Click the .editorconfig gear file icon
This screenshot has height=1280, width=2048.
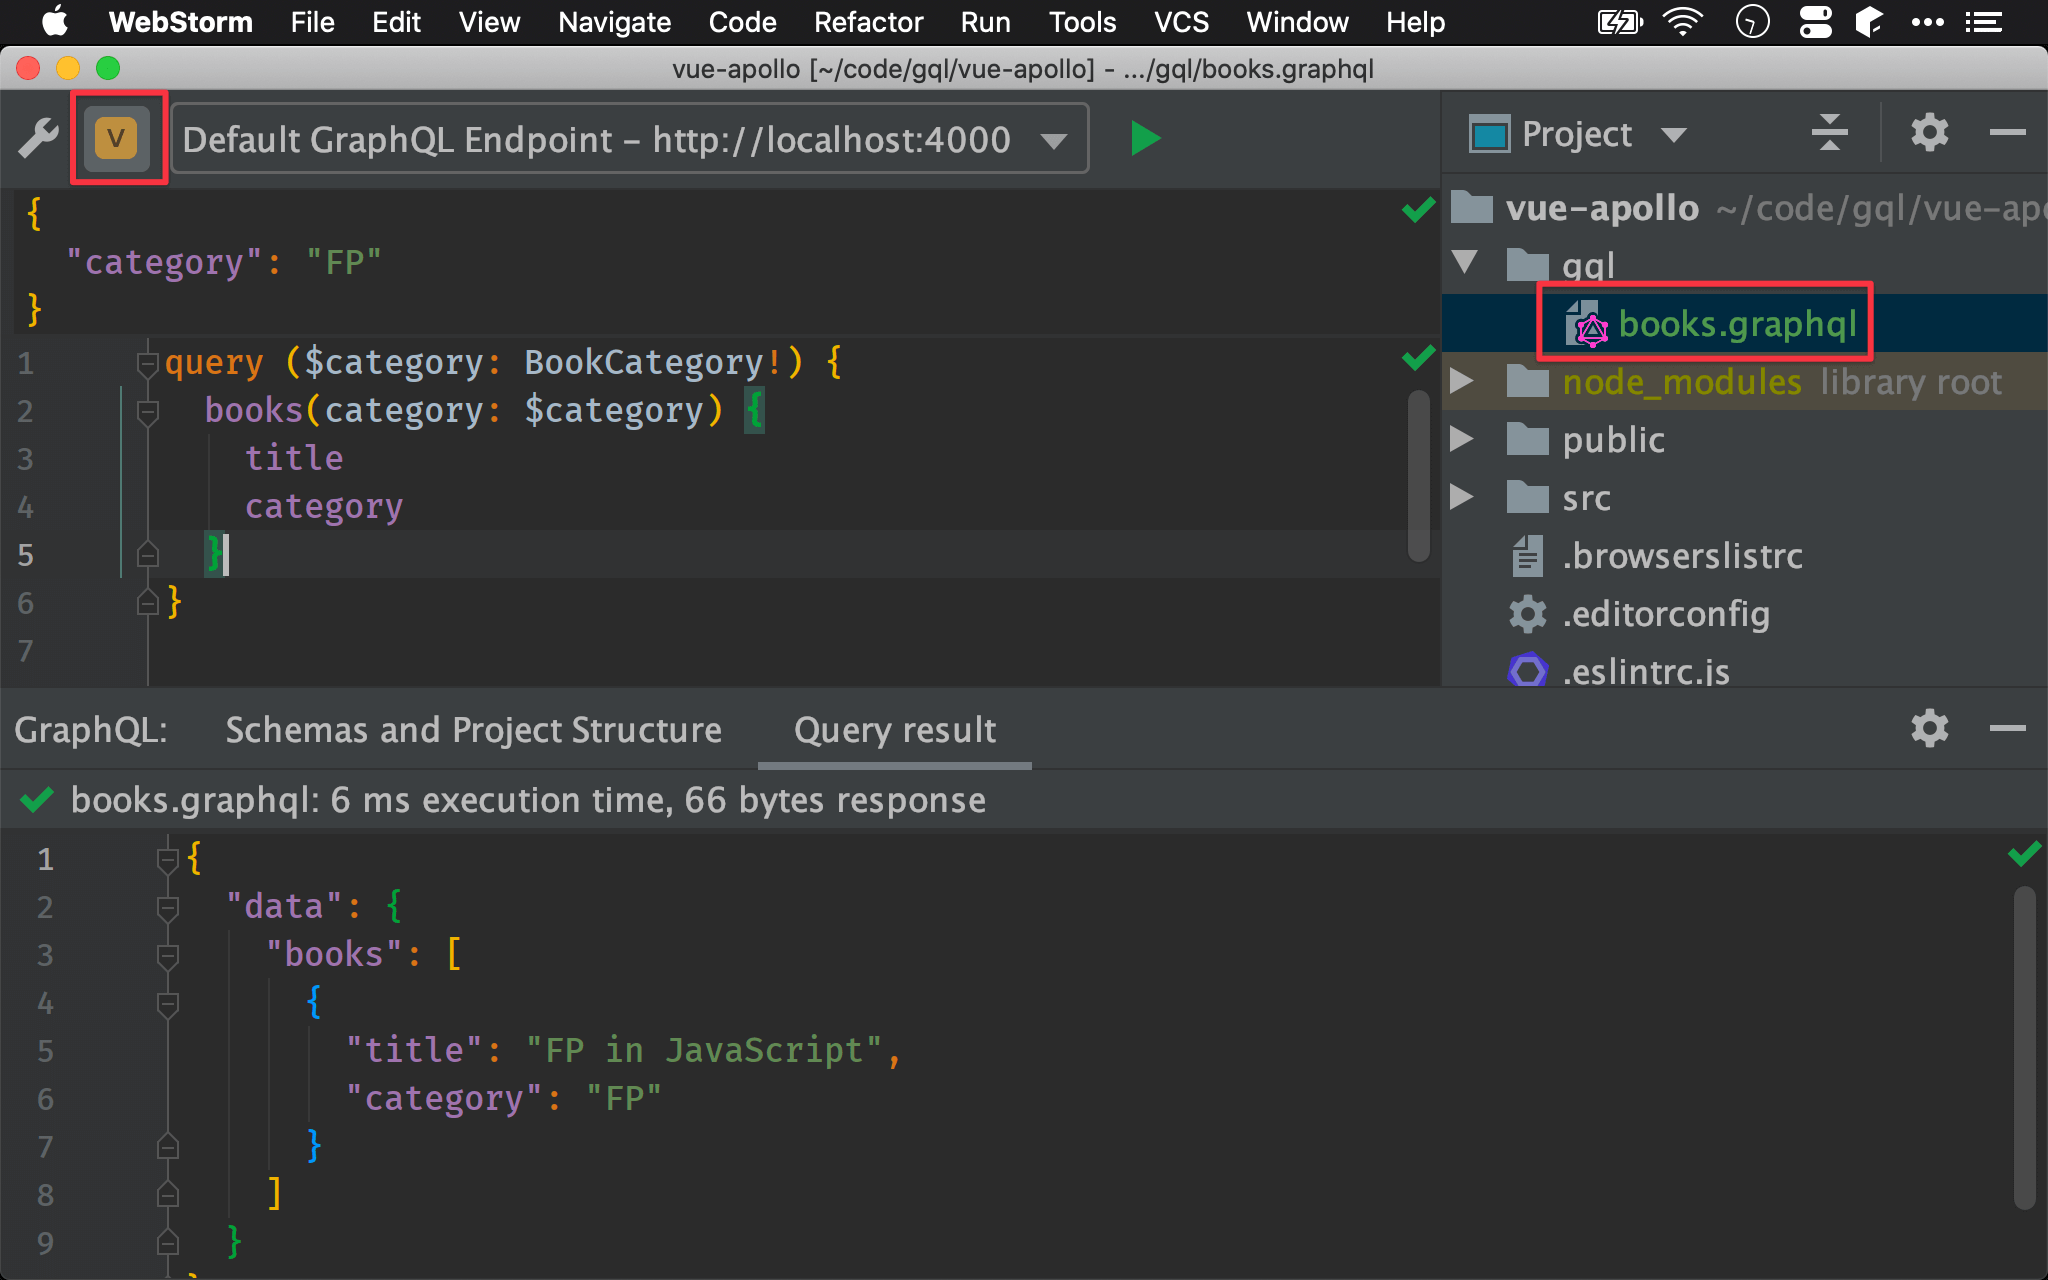(1527, 613)
